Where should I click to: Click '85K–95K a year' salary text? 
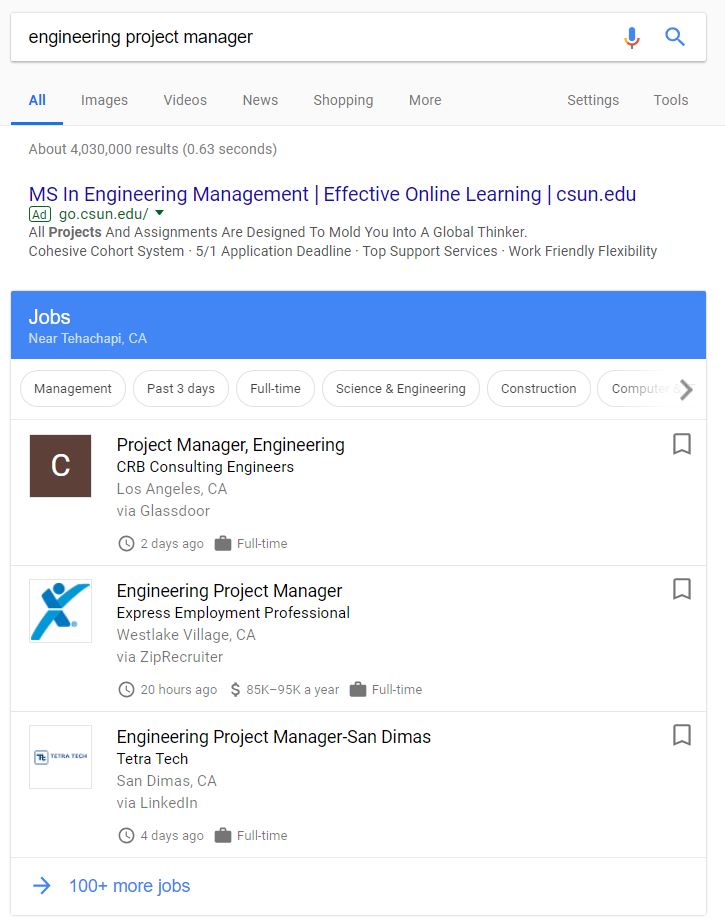(293, 690)
